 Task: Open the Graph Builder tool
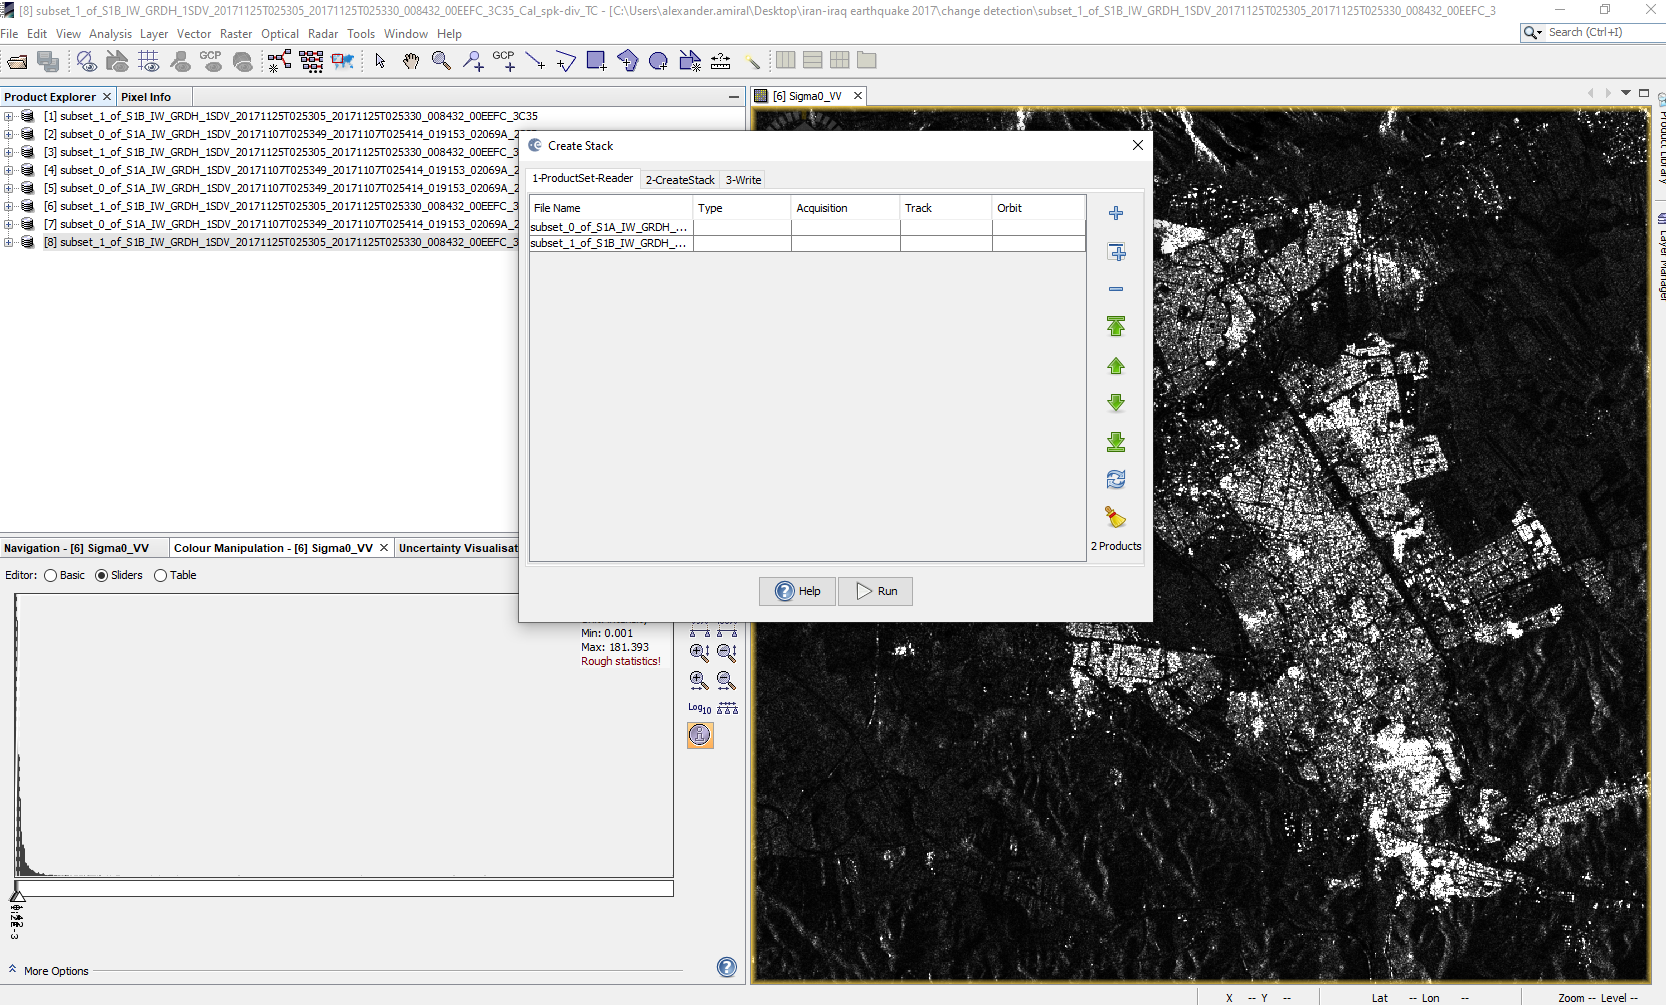coord(279,62)
